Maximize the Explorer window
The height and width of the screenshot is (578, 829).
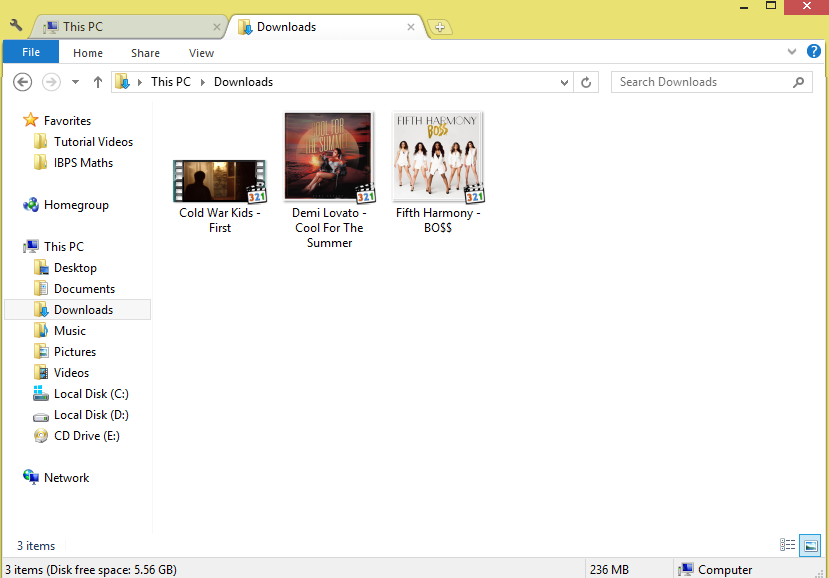770,6
